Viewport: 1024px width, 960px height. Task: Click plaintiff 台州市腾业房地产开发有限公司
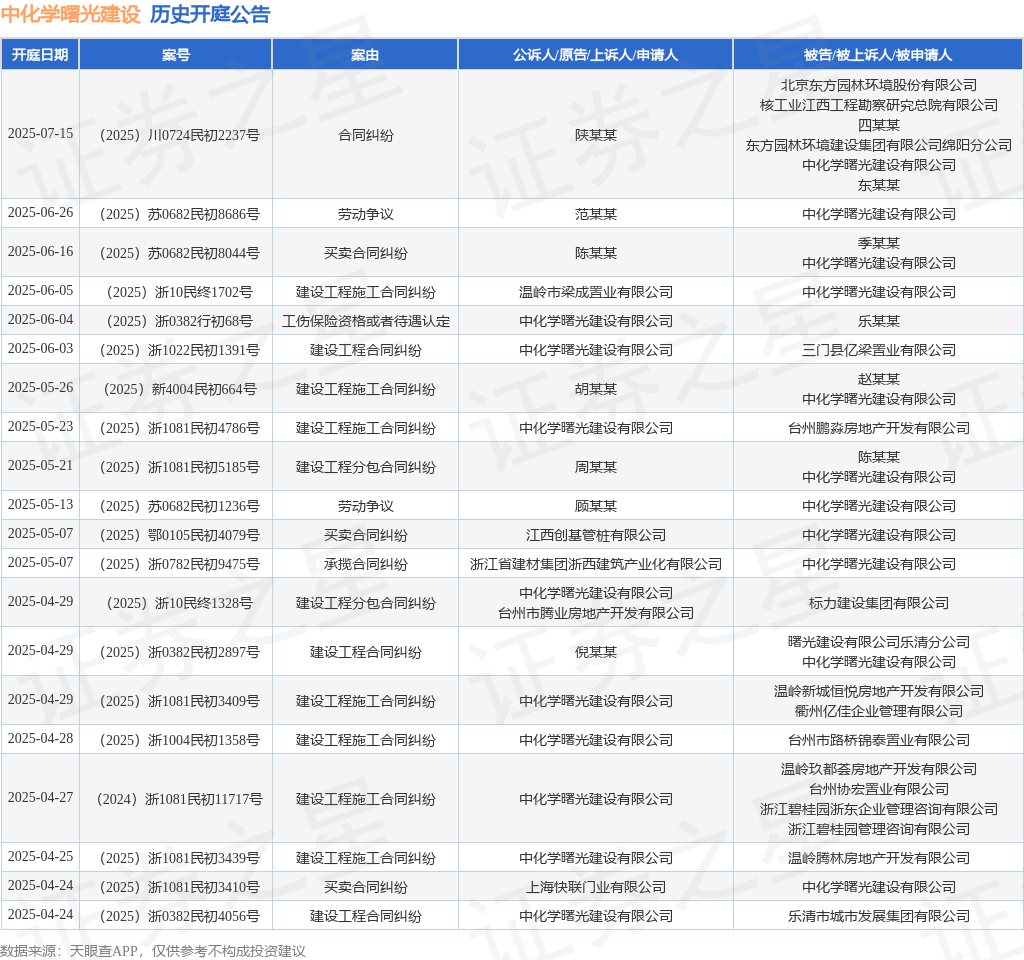click(x=596, y=613)
